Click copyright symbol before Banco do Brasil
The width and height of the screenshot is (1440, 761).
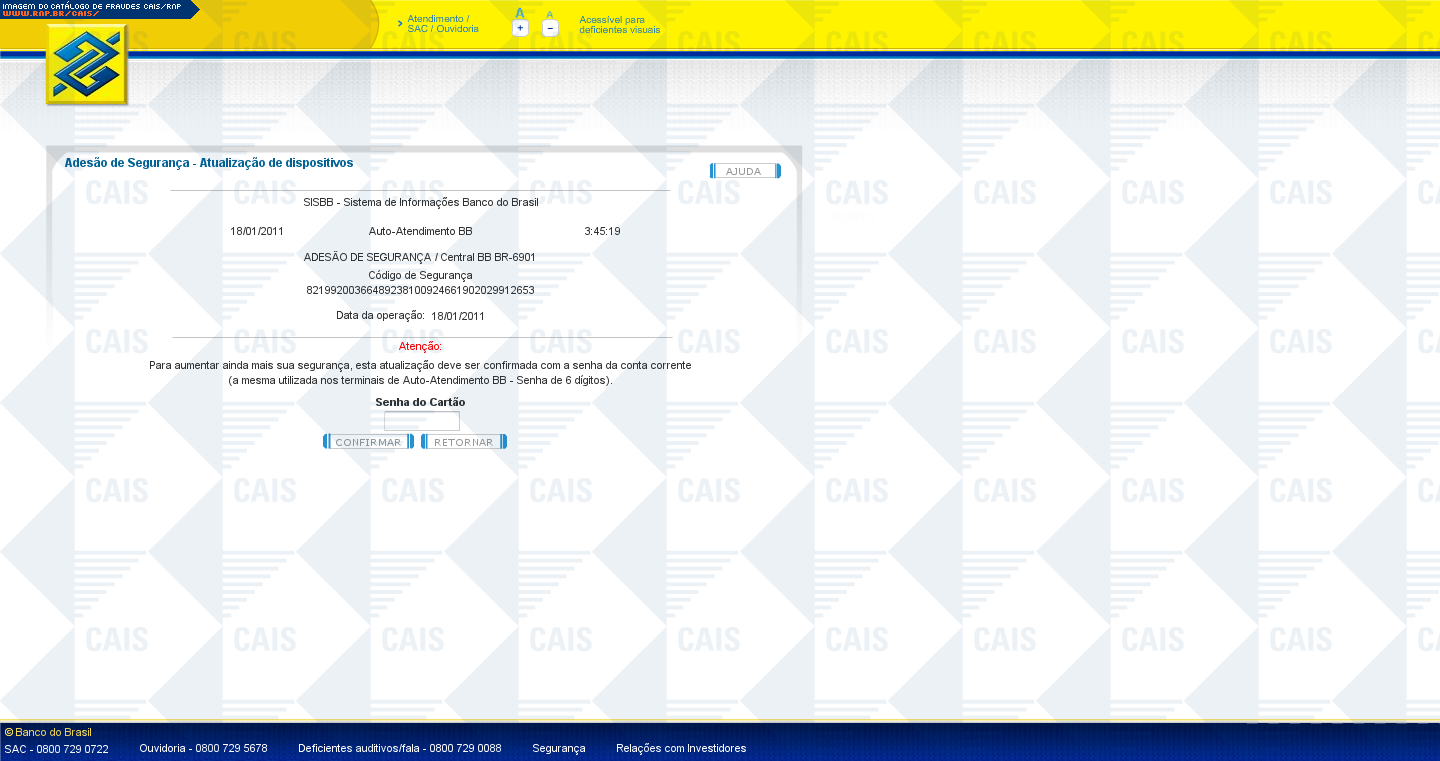(9, 732)
